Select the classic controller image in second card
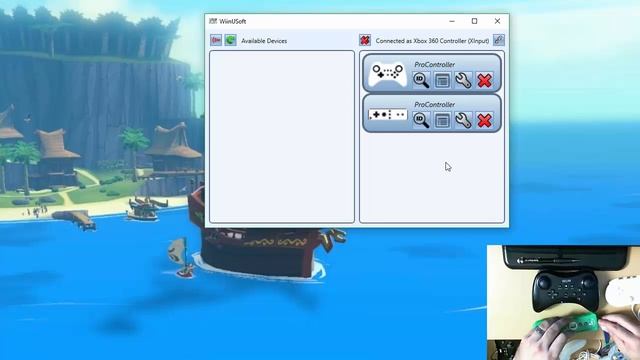Viewport: 640px width, 360px height. pyautogui.click(x=387, y=115)
